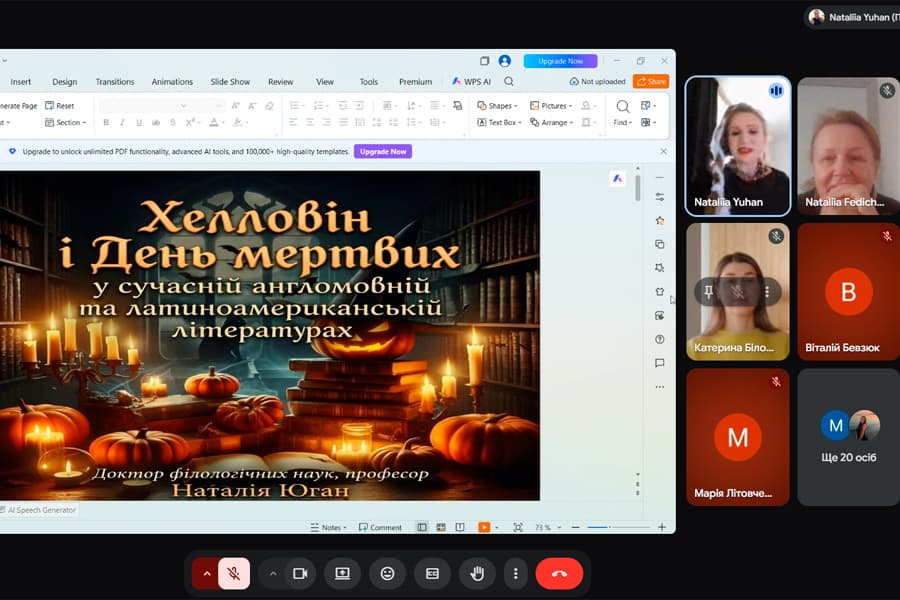This screenshot has width=900, height=600.
Task: Open the Notes pane from status bar
Action: pyautogui.click(x=328, y=527)
